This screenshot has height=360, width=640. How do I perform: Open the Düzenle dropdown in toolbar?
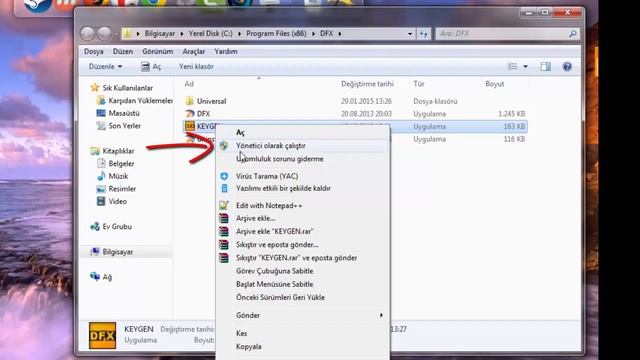point(105,67)
